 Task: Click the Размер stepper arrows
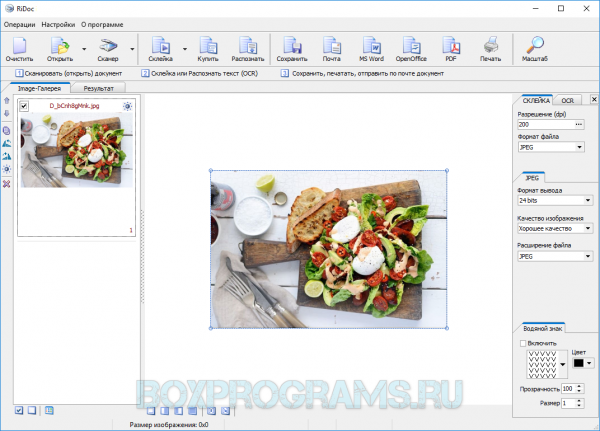click(x=579, y=403)
